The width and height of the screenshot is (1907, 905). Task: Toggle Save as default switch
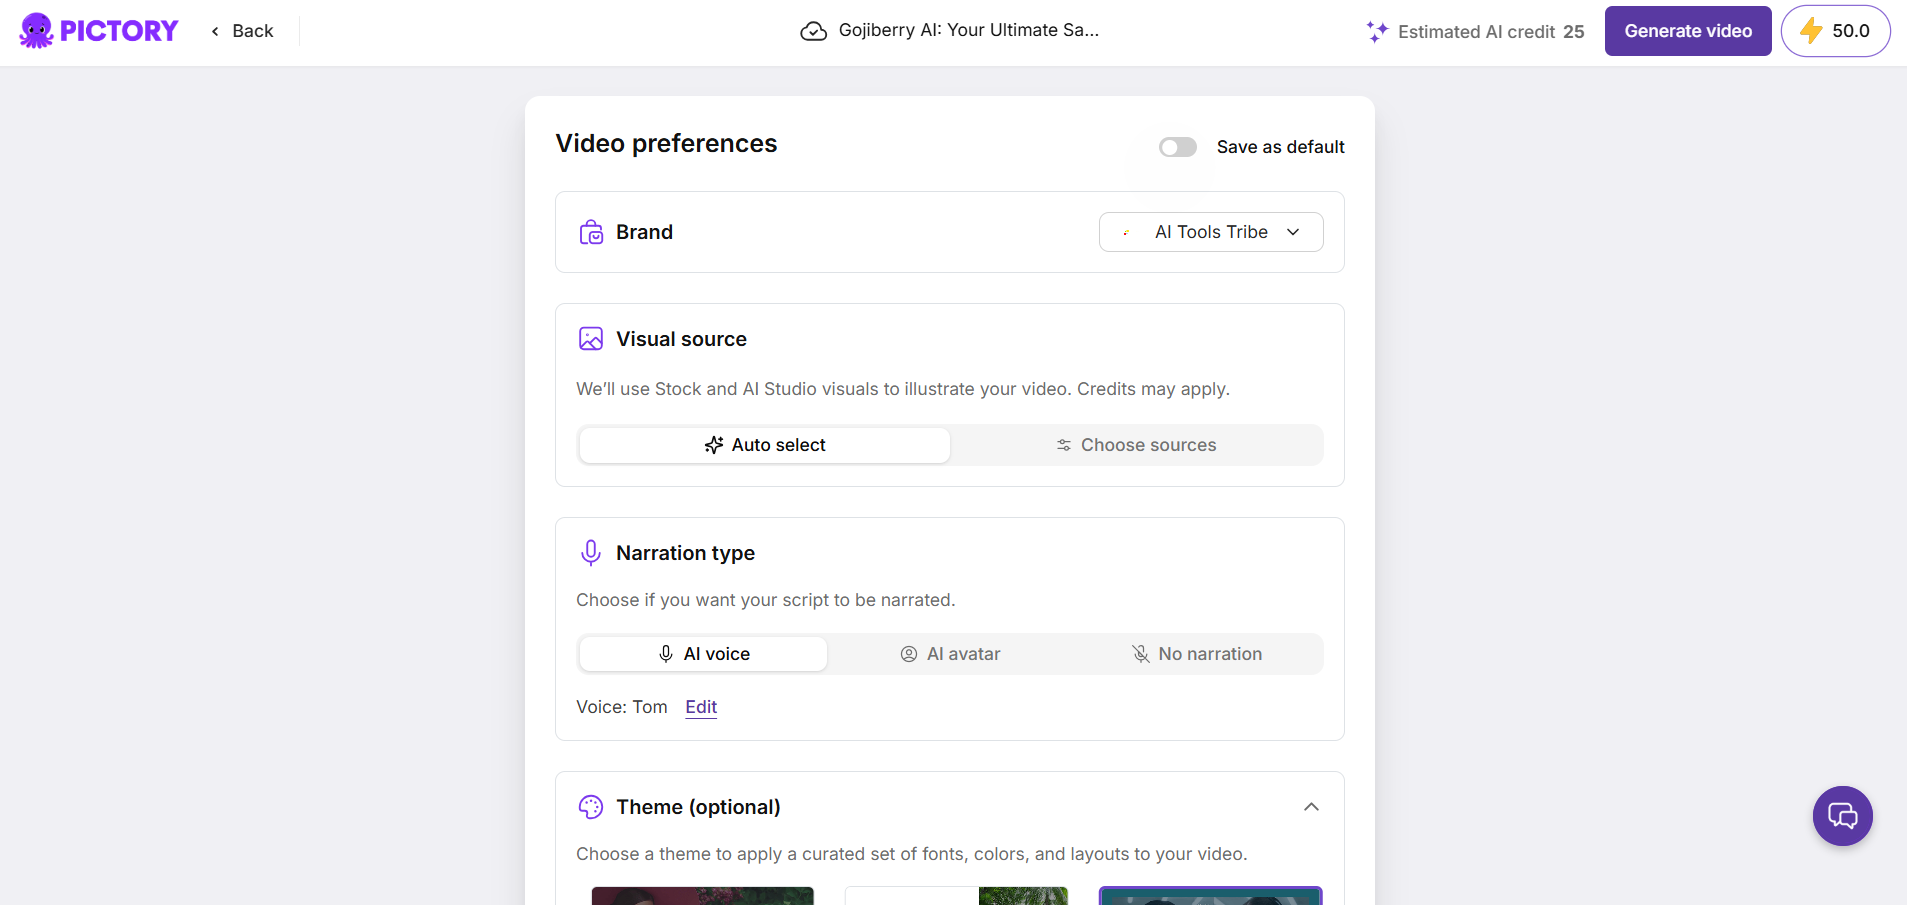pos(1178,147)
